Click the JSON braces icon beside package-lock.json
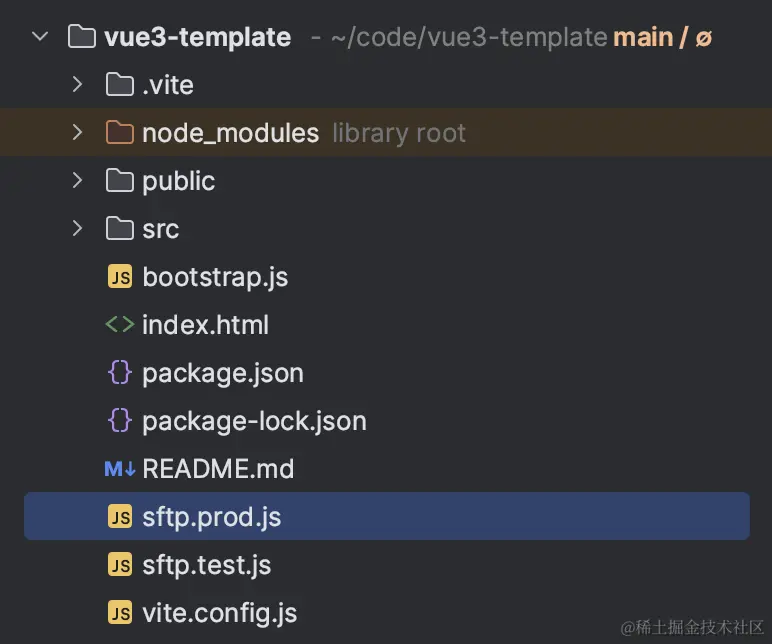This screenshot has height=644, width=772. 120,422
